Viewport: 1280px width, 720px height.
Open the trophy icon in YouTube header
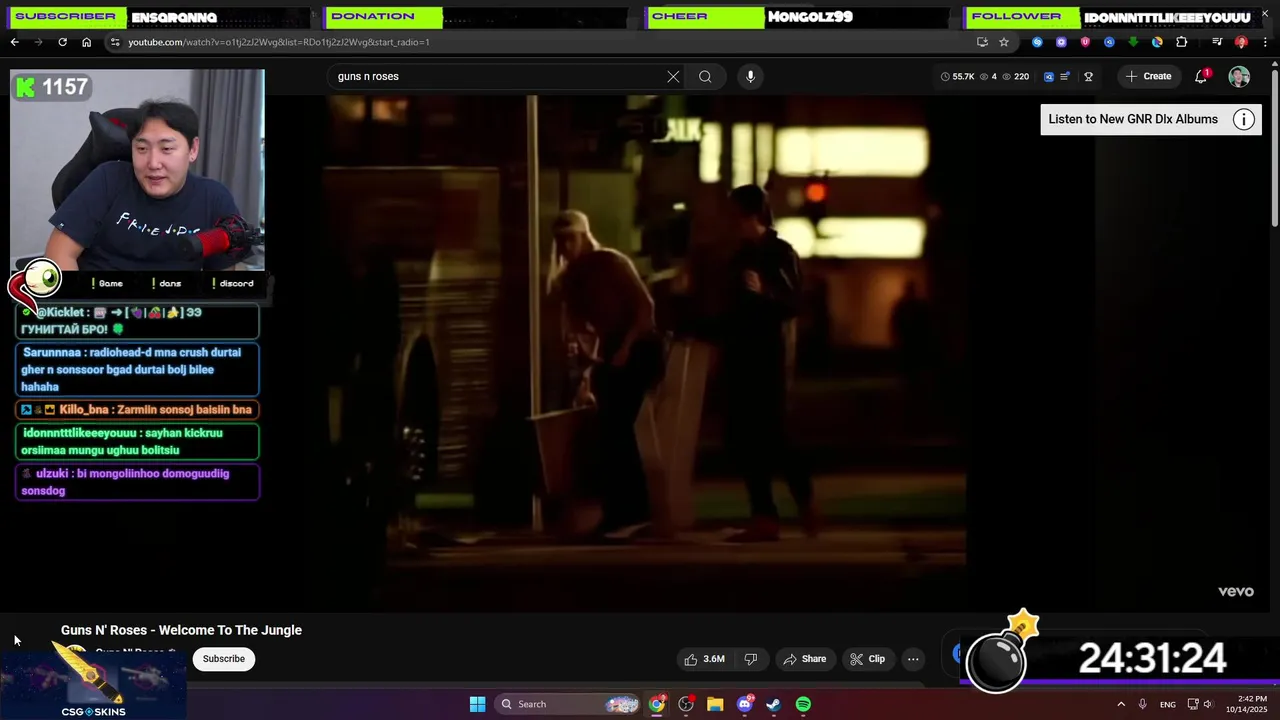click(1088, 76)
